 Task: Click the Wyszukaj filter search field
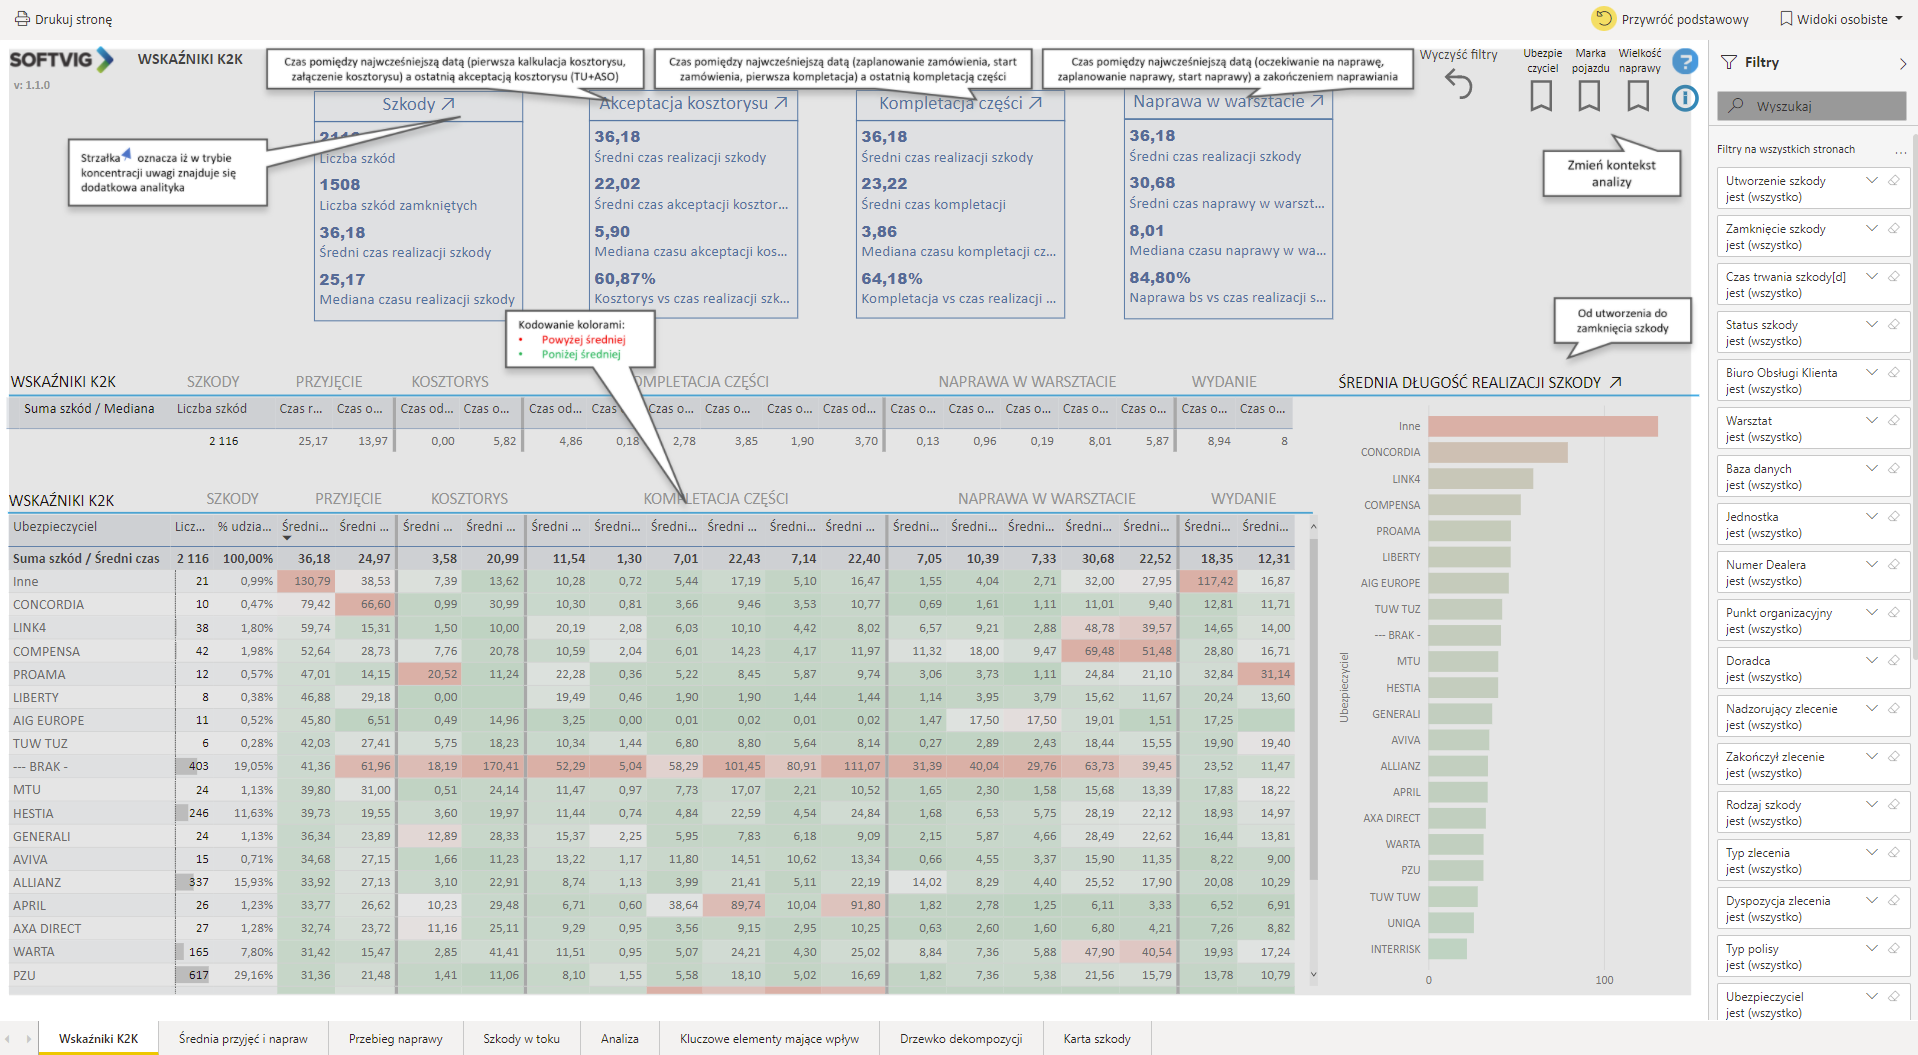(1812, 106)
